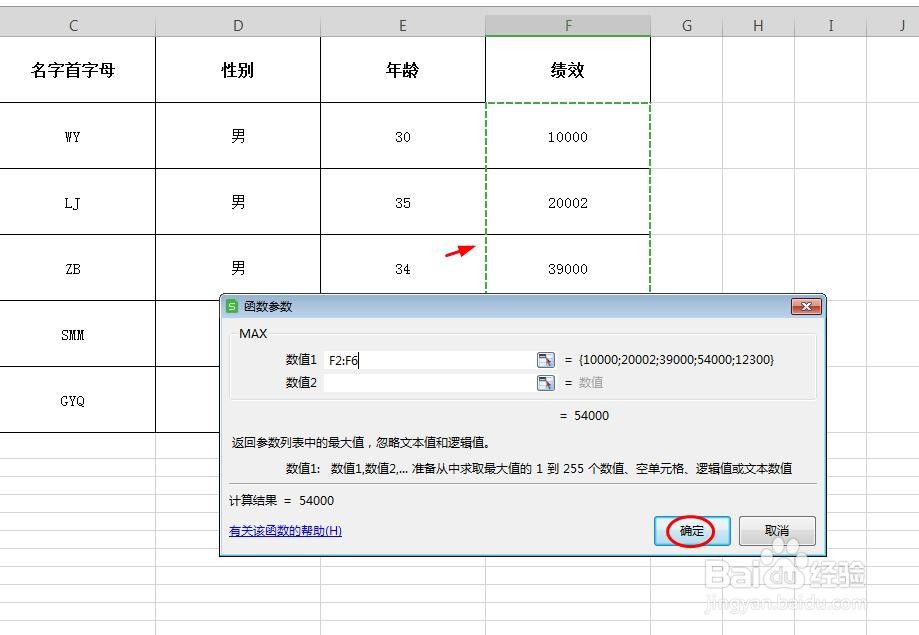Click the 数值2 range selector icon

point(545,382)
